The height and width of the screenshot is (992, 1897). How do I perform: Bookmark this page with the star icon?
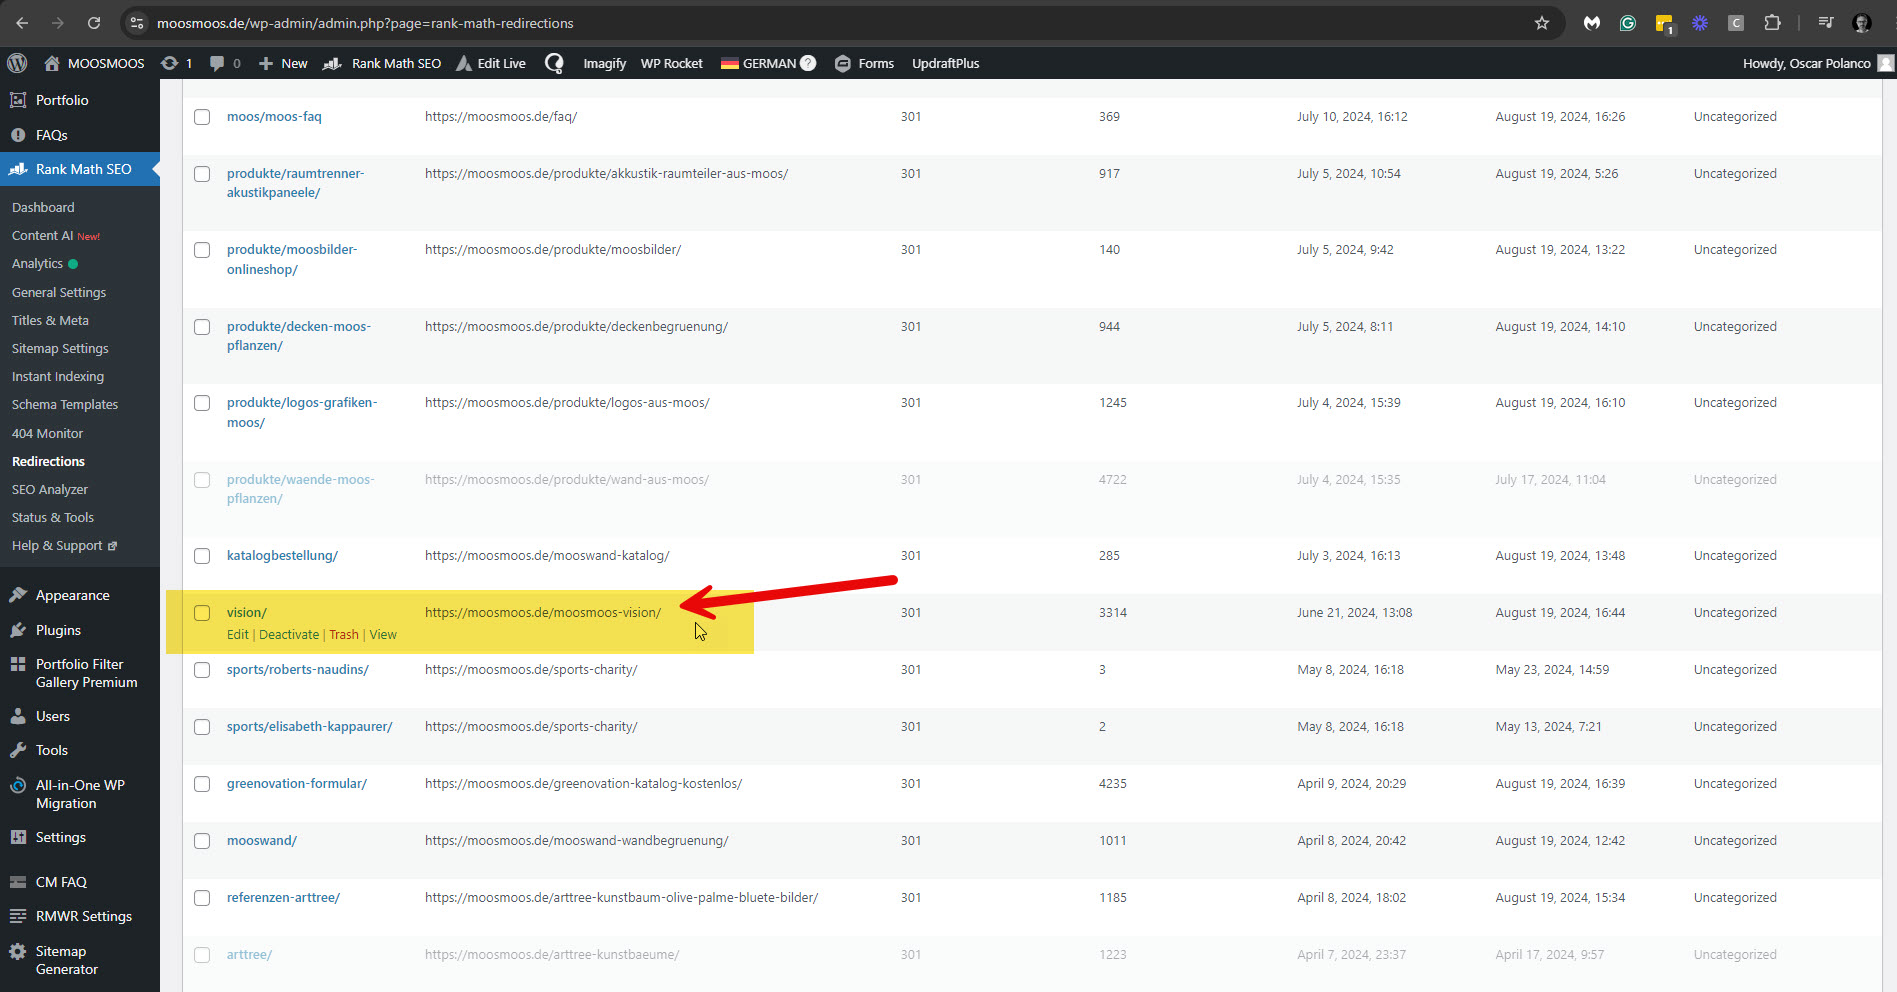1541,23
